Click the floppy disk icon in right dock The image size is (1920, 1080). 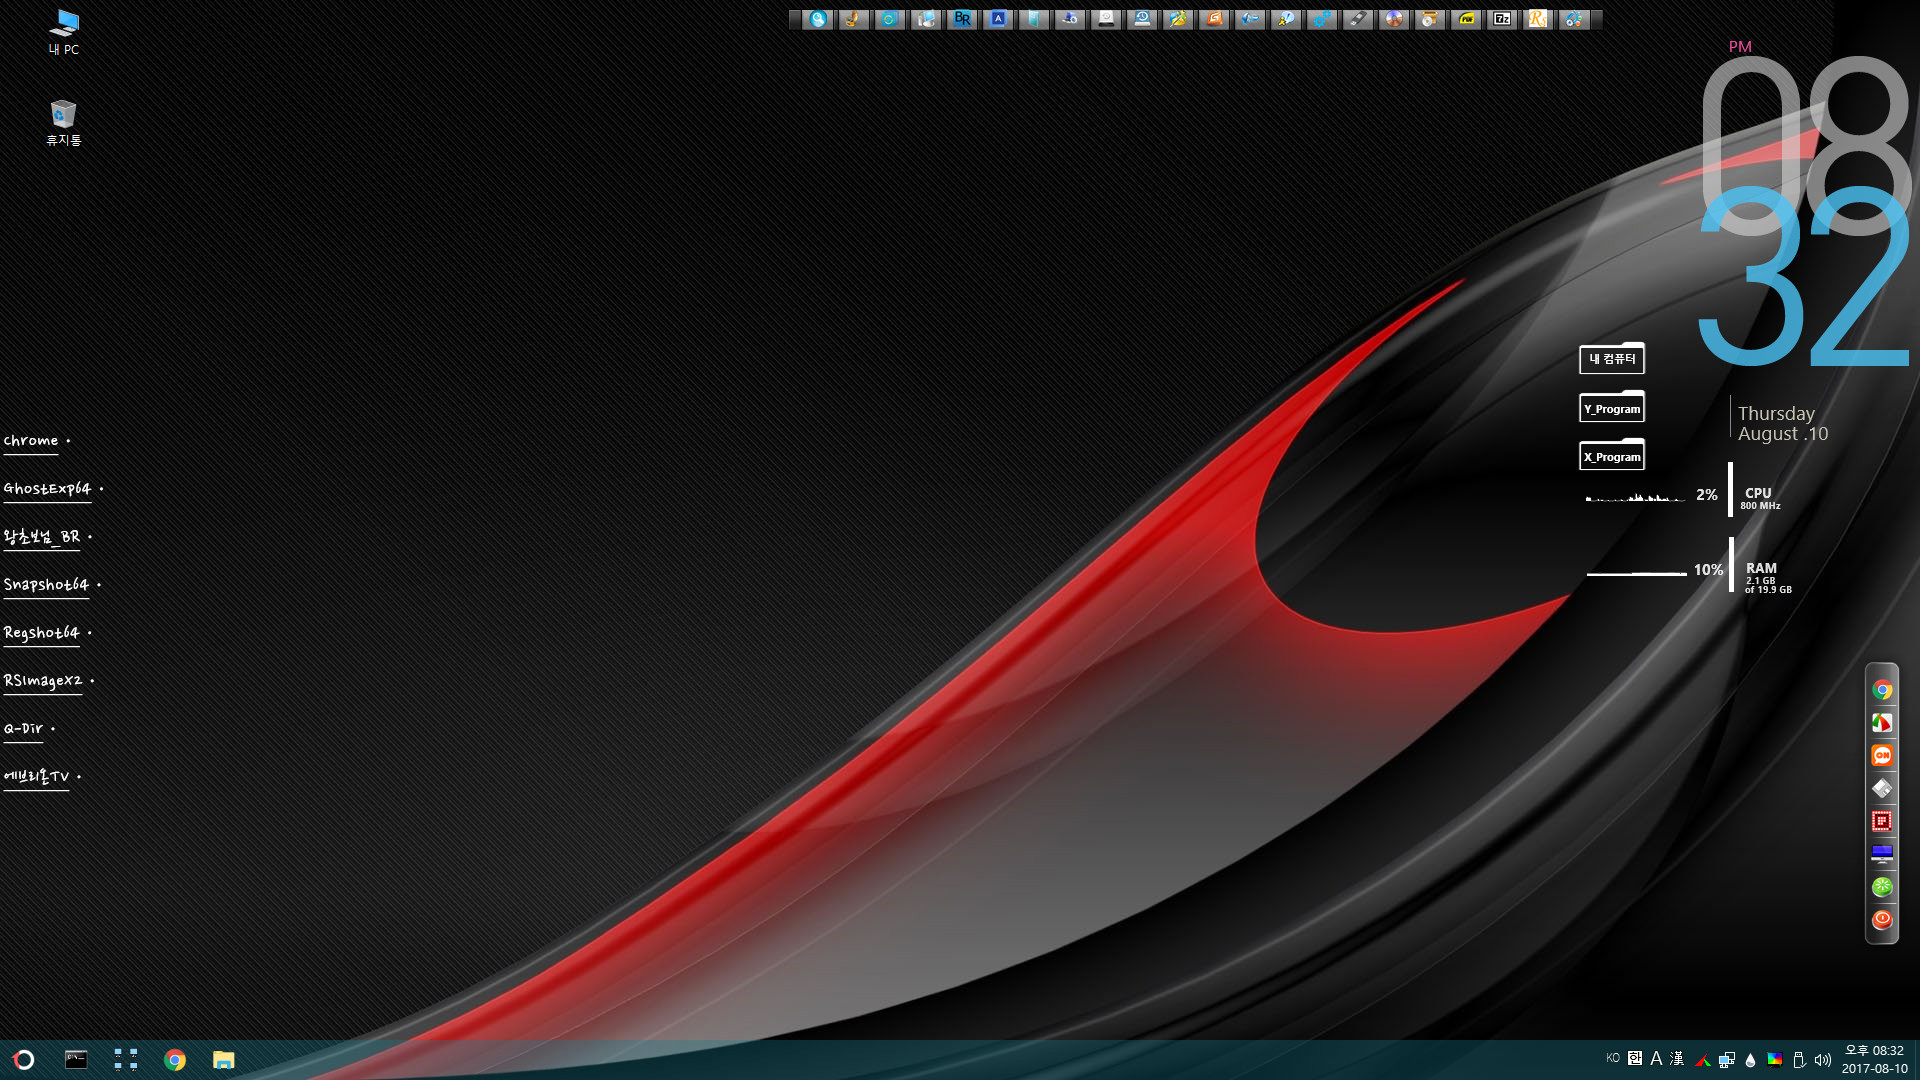point(1882,788)
